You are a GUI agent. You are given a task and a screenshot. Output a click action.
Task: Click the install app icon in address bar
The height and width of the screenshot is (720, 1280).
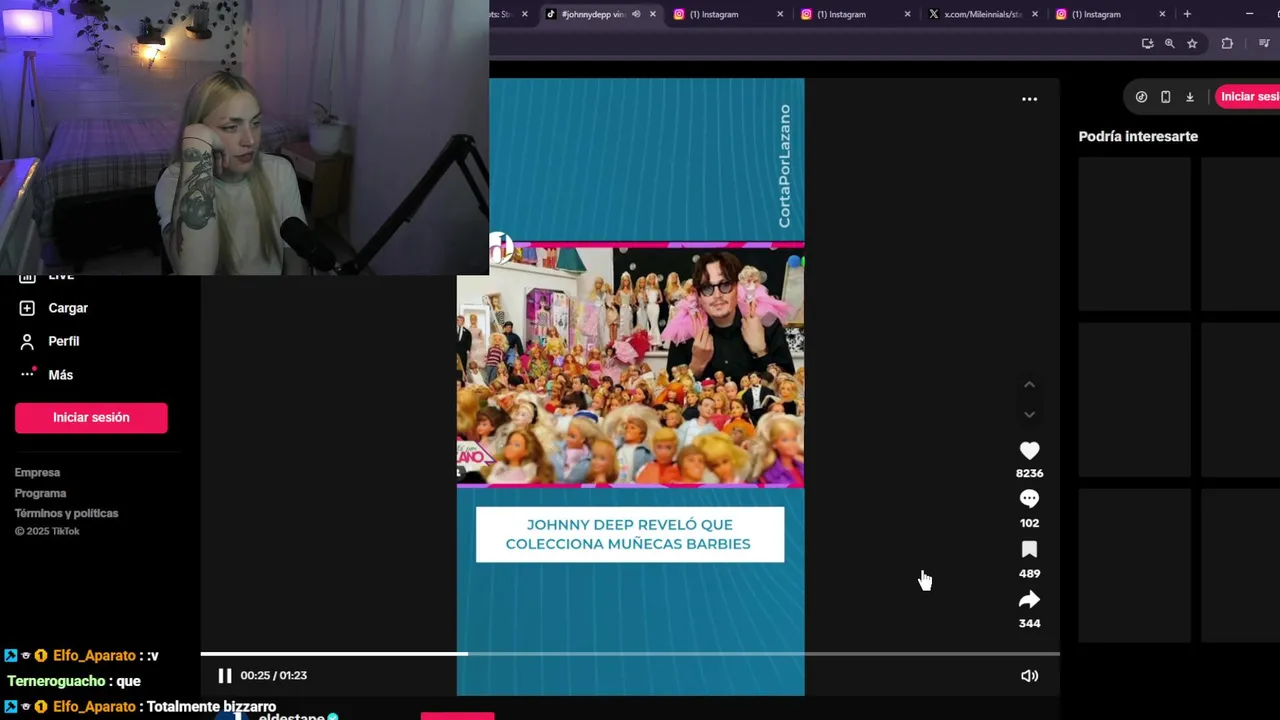(1147, 43)
